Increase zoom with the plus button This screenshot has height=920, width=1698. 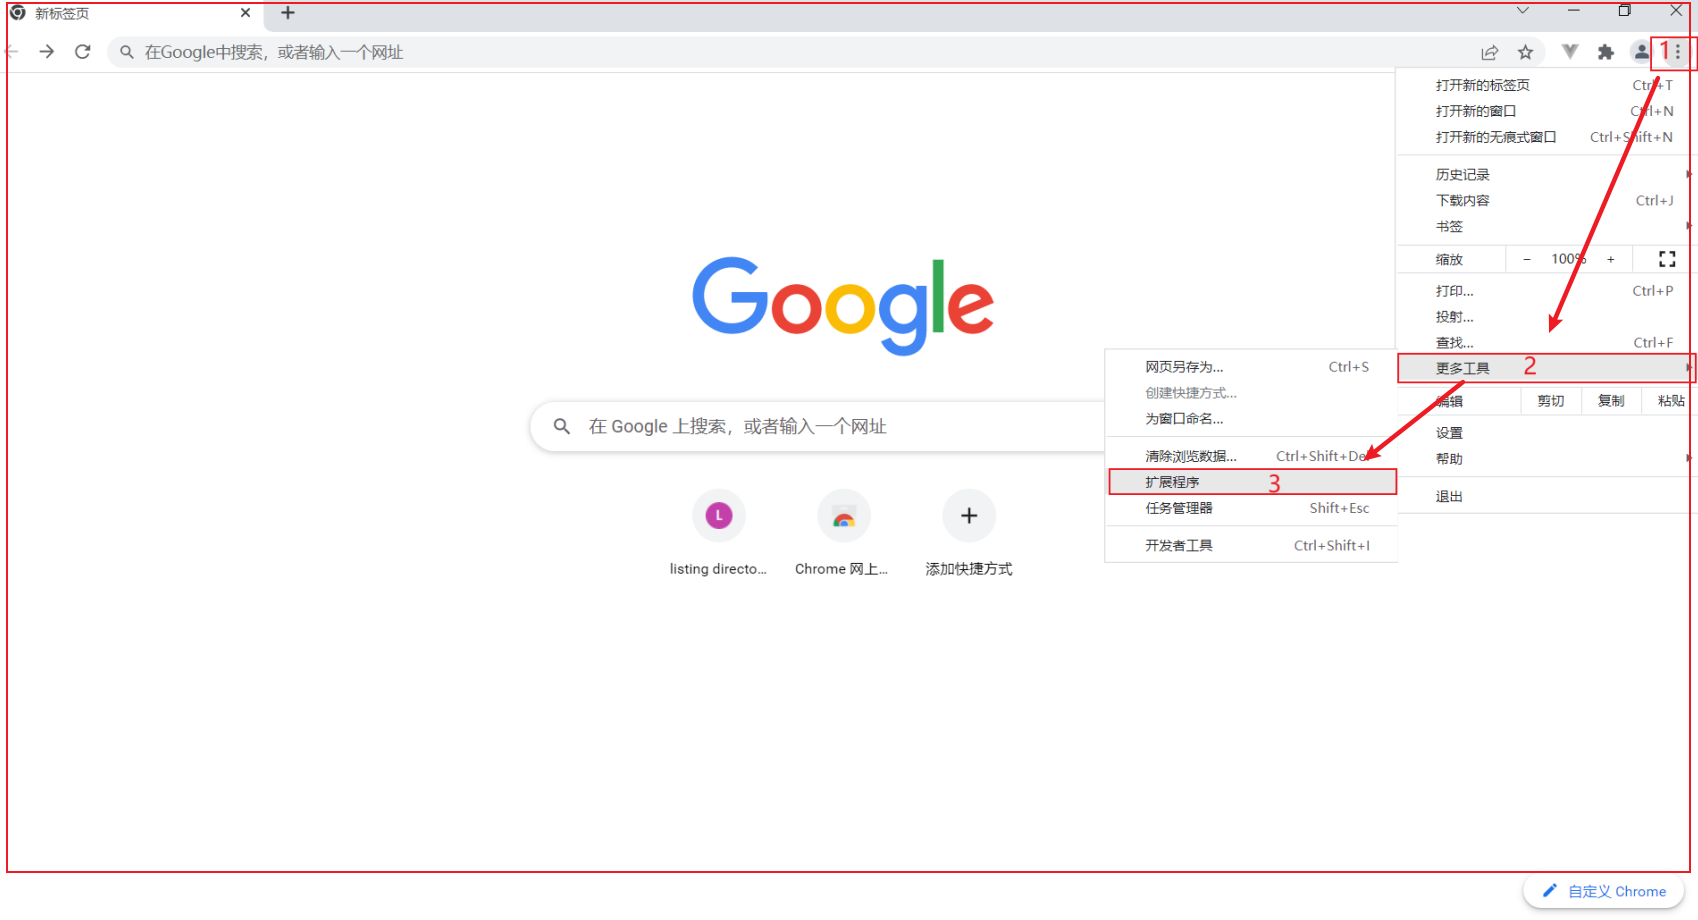[x=1611, y=259]
